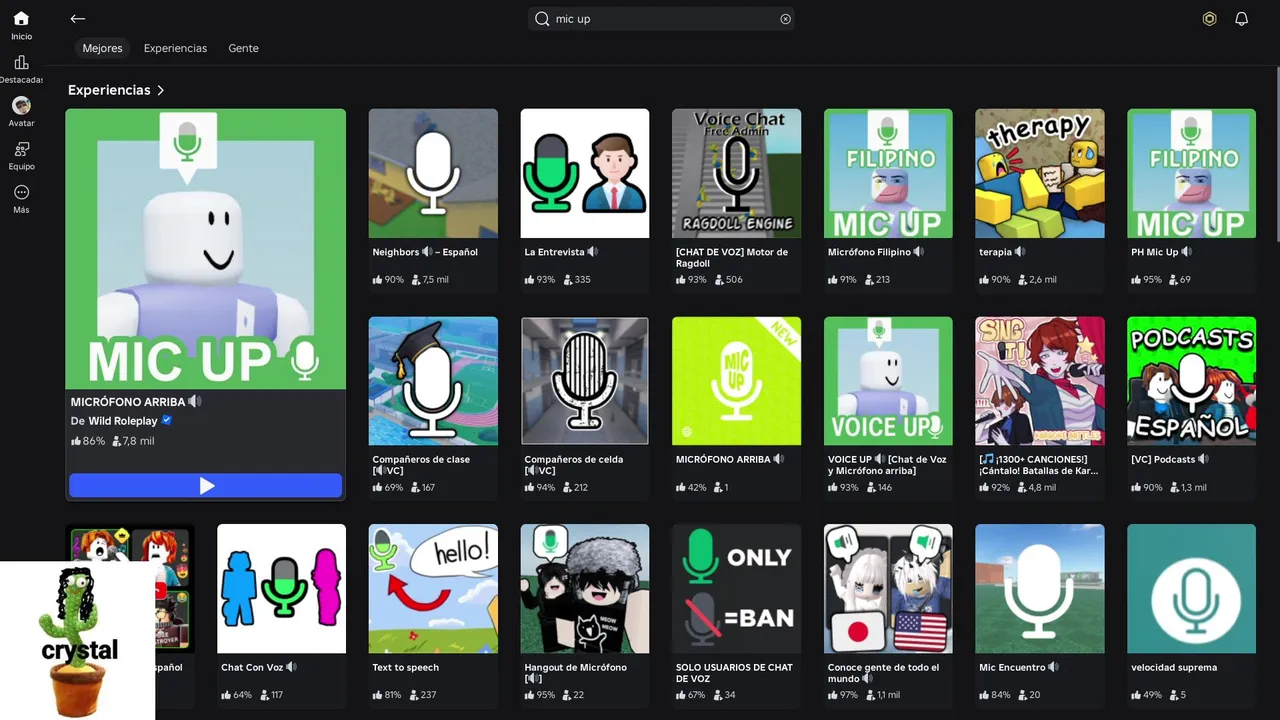Click the voice speaker icon beside PH Mic Up
This screenshot has width=1280, height=720.
(1188, 252)
